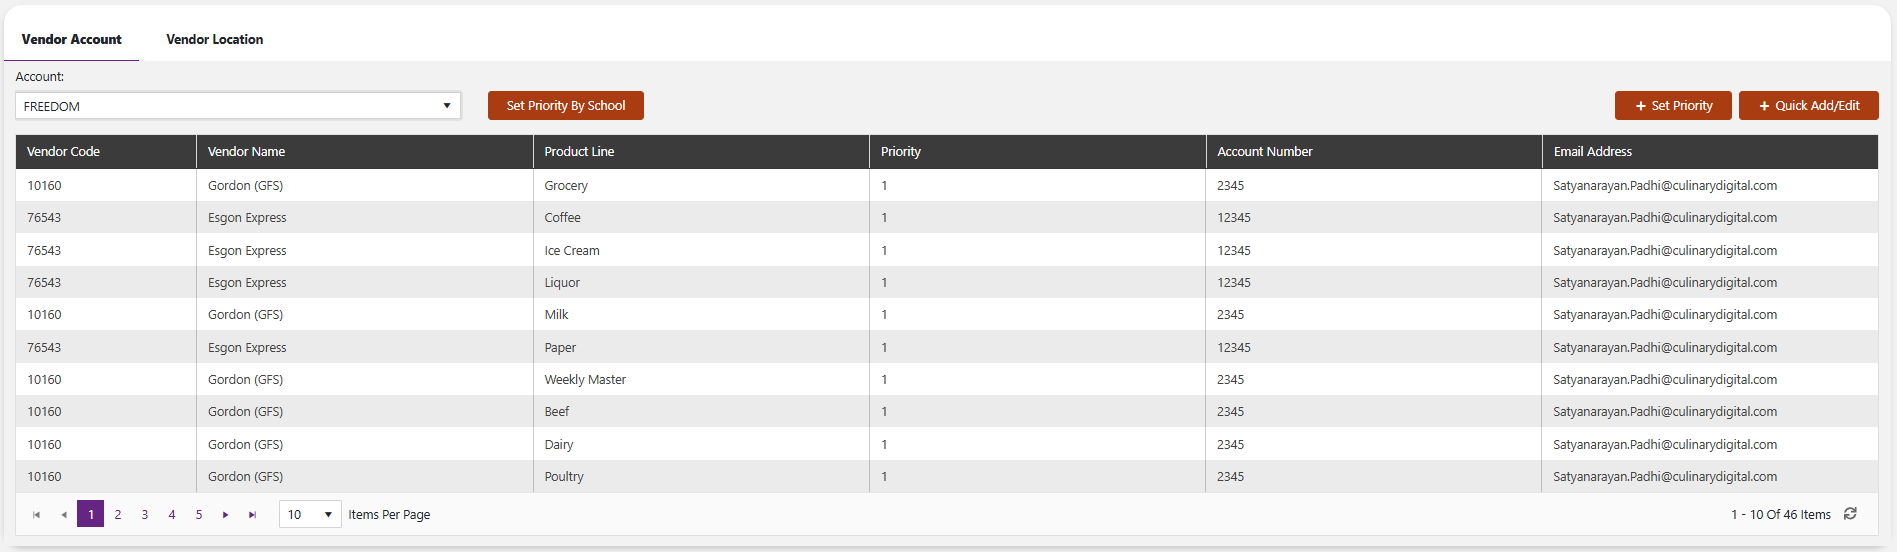Jump to last page arrow
The height and width of the screenshot is (552, 1897).
253,515
